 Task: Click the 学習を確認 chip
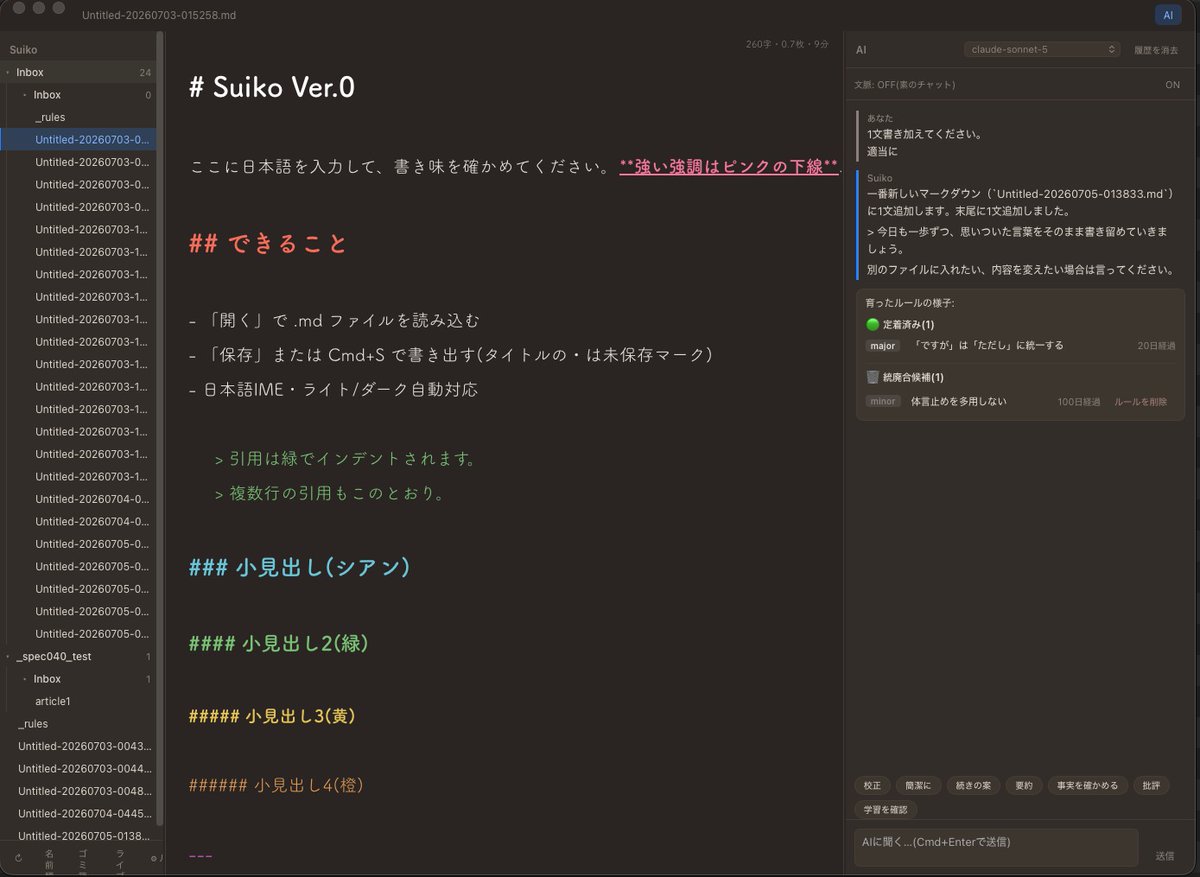885,809
